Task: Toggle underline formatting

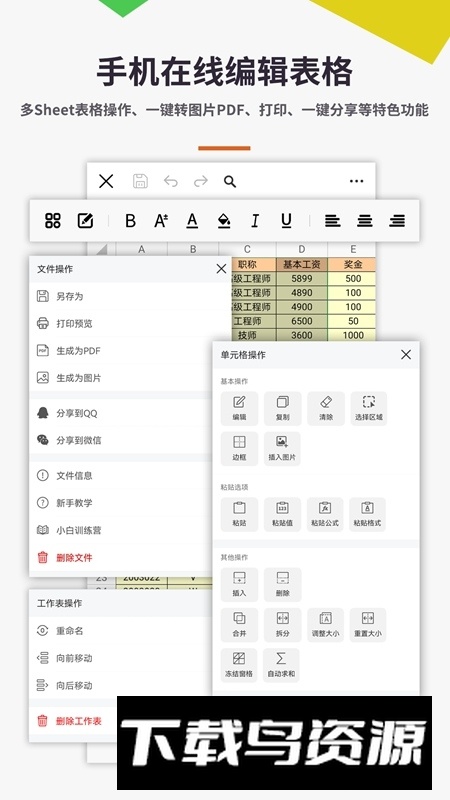Action: [x=286, y=220]
